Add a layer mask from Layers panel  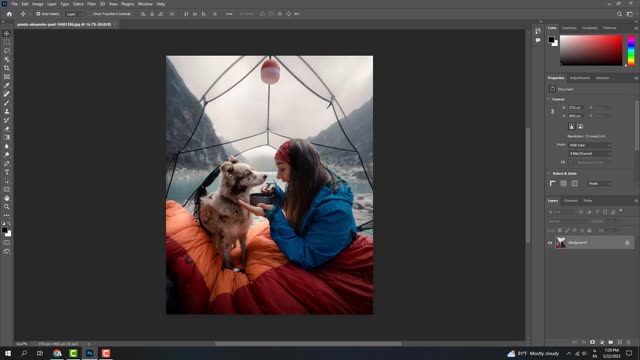[x=592, y=342]
